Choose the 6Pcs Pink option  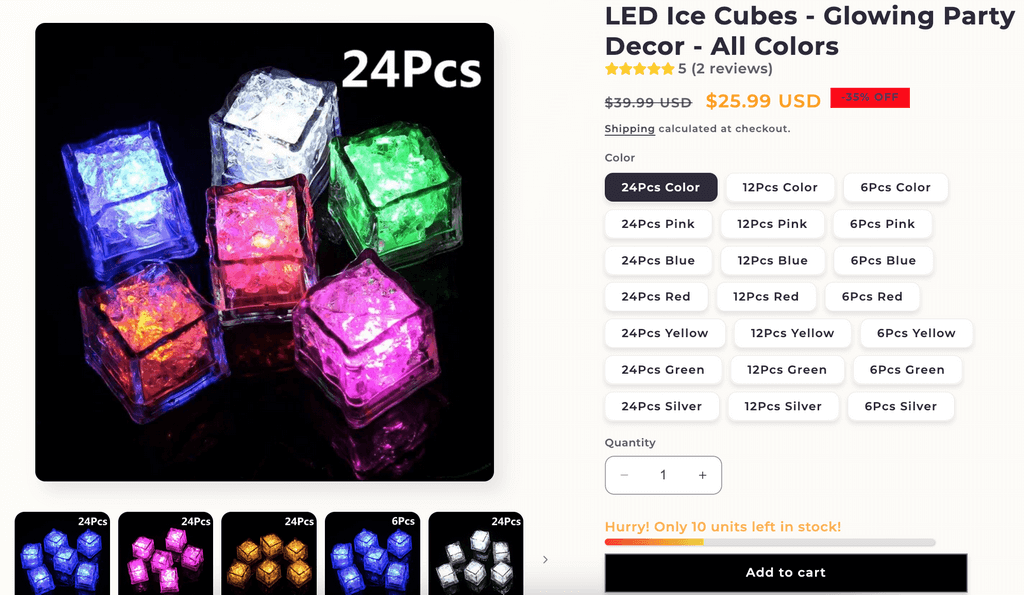pyautogui.click(x=882, y=224)
